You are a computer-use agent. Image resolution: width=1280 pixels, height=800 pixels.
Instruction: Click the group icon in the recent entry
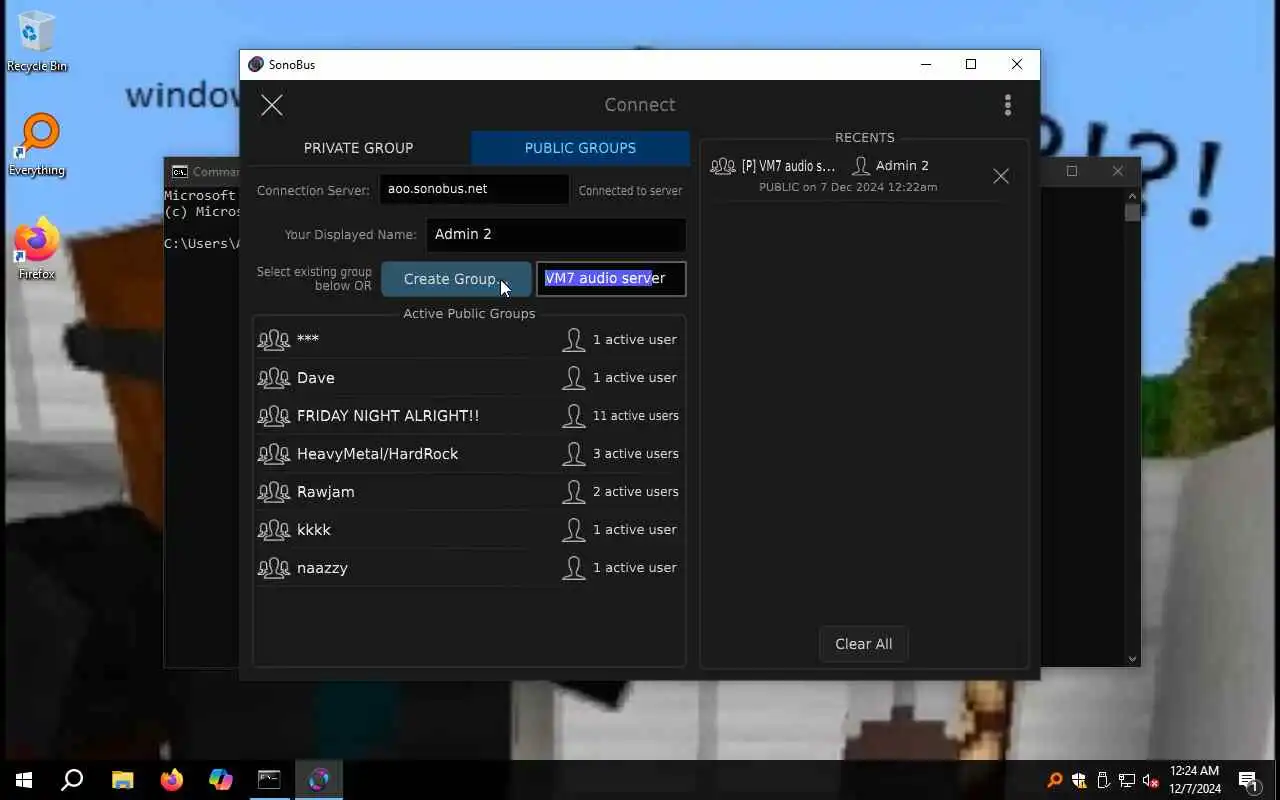pos(723,166)
